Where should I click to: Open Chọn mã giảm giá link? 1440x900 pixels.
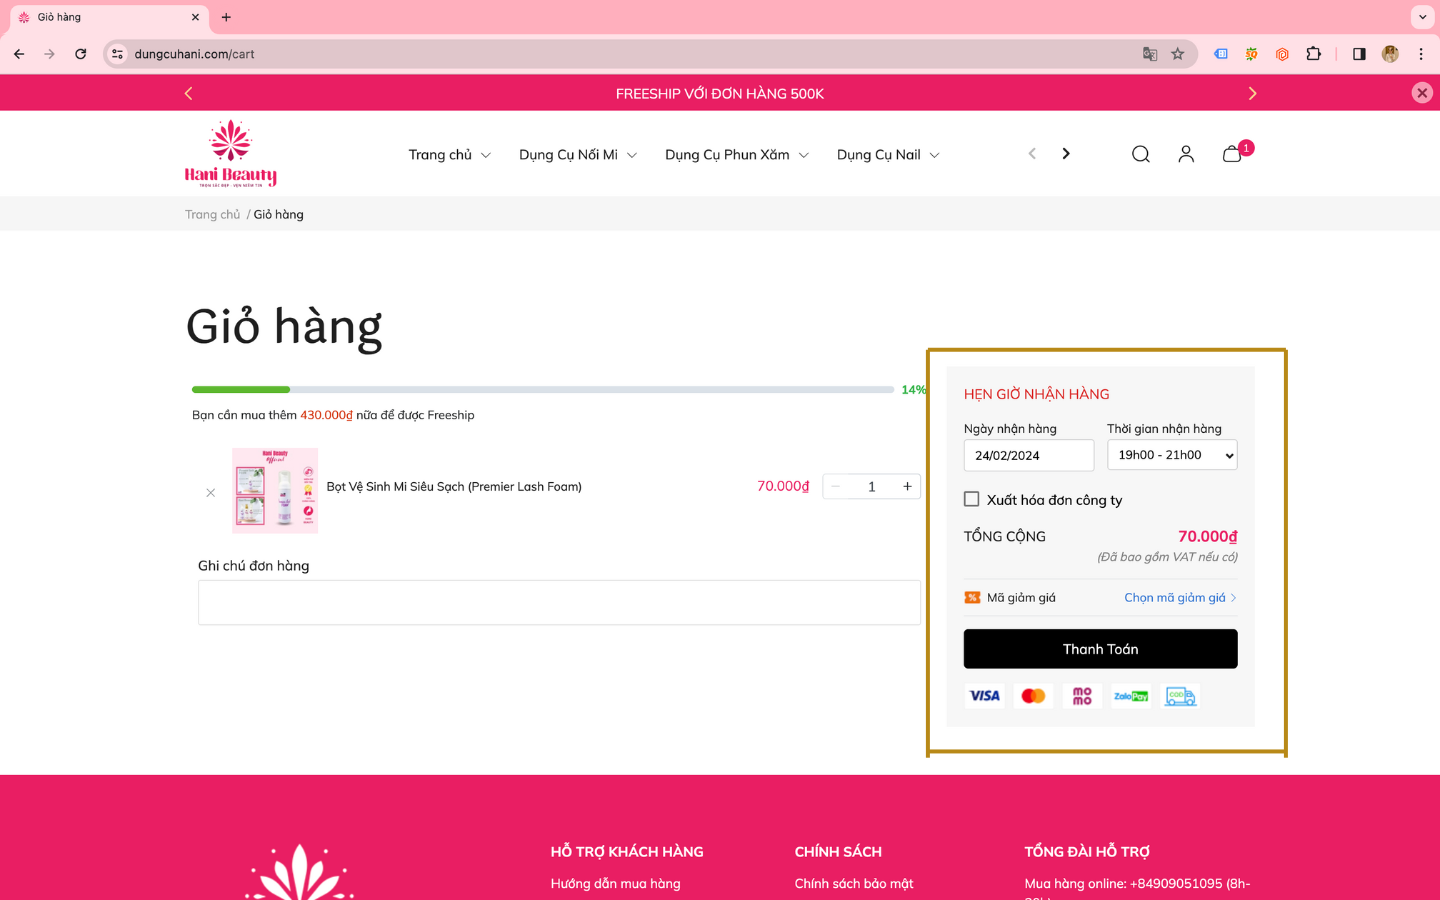coord(1180,598)
